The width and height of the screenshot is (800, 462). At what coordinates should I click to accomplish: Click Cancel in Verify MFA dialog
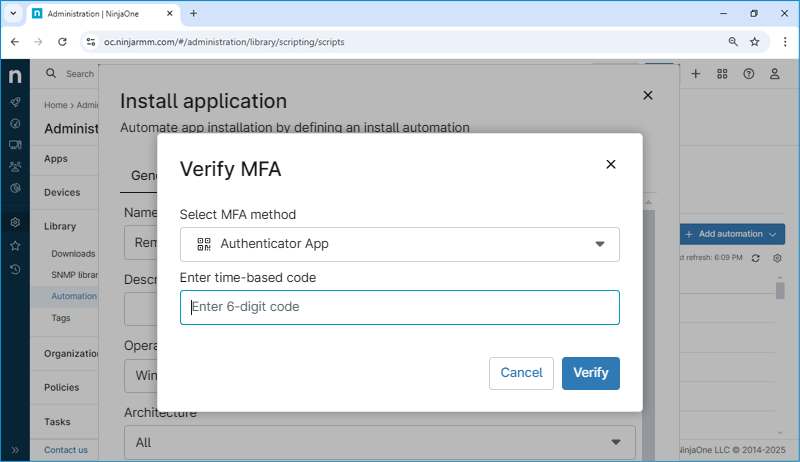tap(521, 373)
